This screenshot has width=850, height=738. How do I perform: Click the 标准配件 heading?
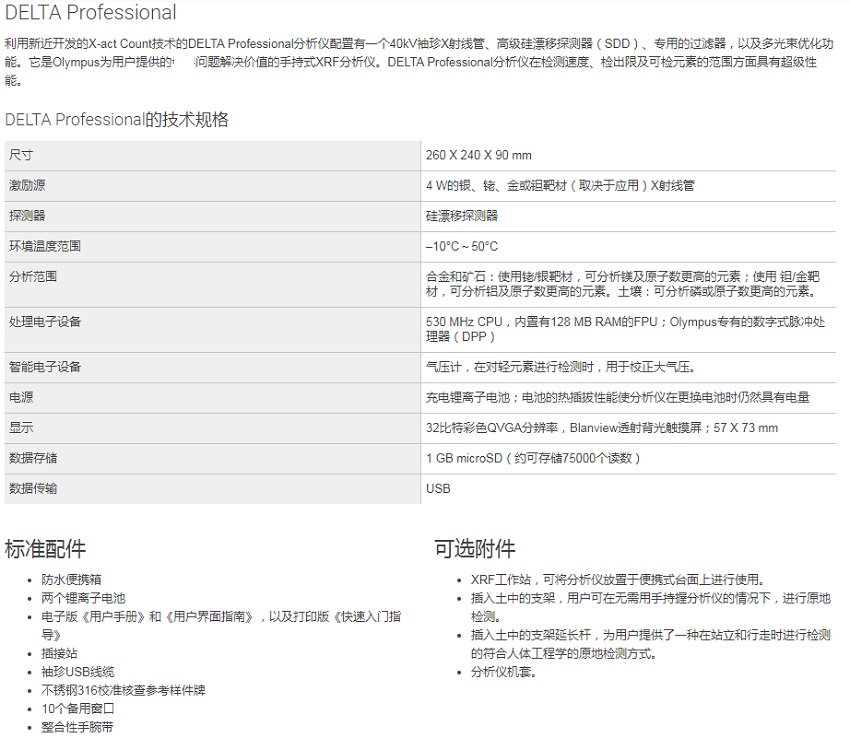pos(45,548)
